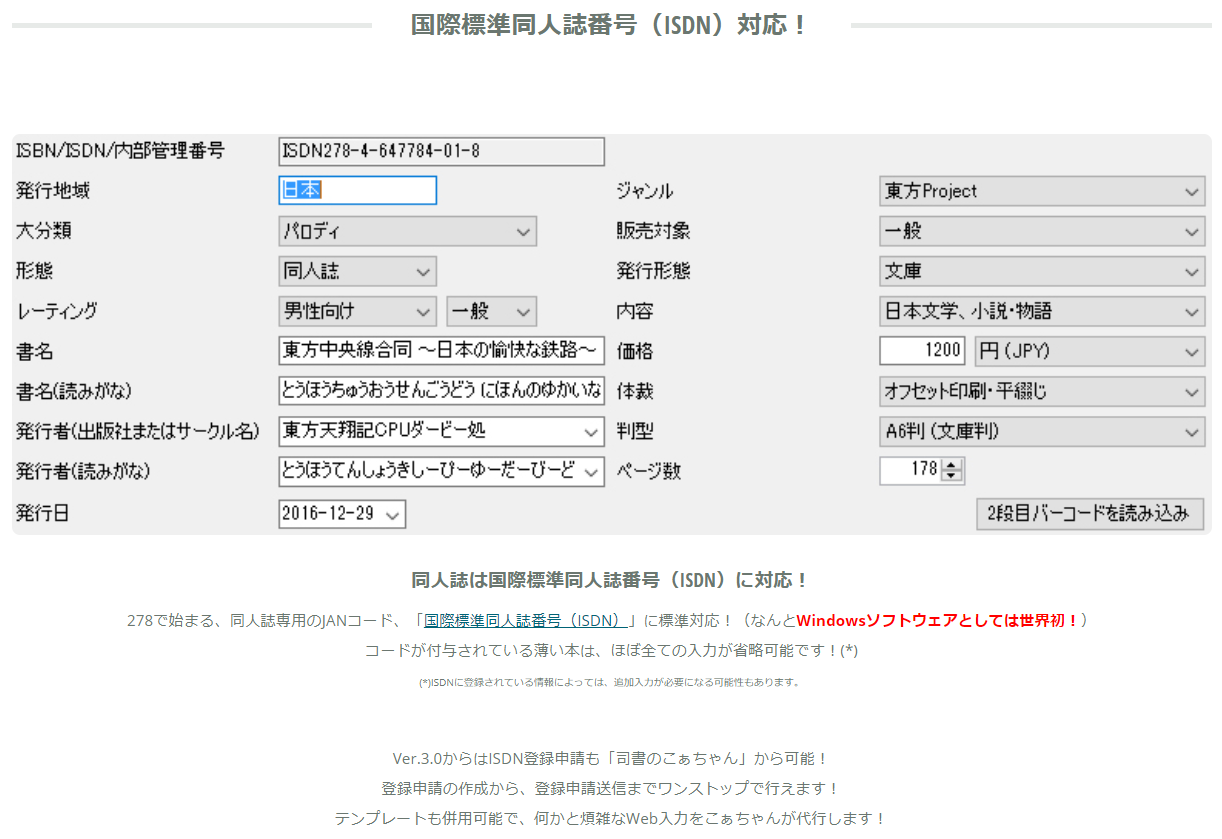The width and height of the screenshot is (1222, 839).
Task: Expand the レーティング dropdown showing 男性向け
Action: point(357,311)
